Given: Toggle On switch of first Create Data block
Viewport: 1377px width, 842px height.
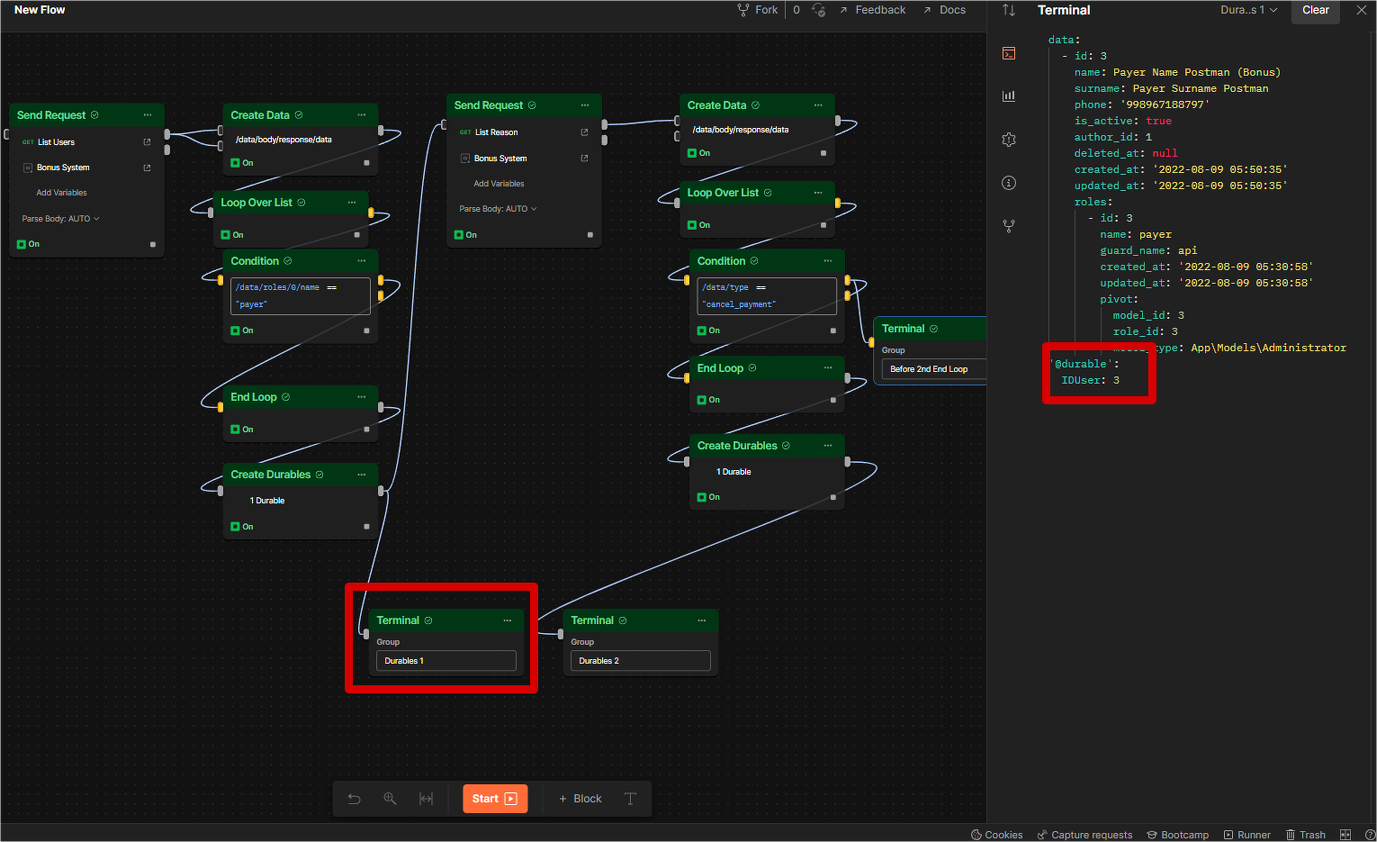Looking at the screenshot, I should [x=241, y=162].
